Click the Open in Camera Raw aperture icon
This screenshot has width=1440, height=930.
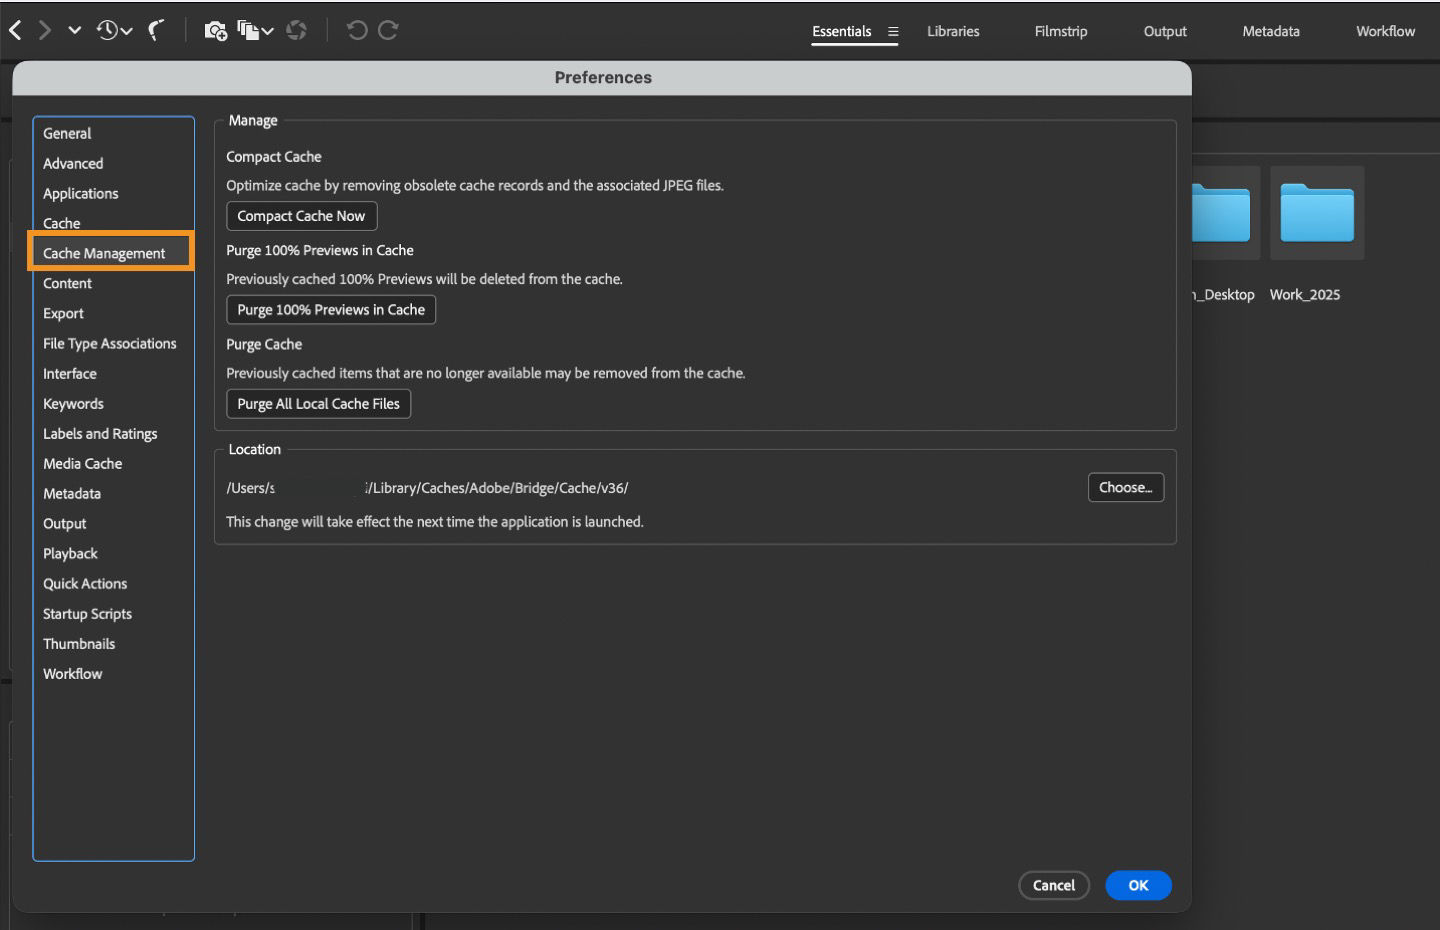(x=296, y=30)
